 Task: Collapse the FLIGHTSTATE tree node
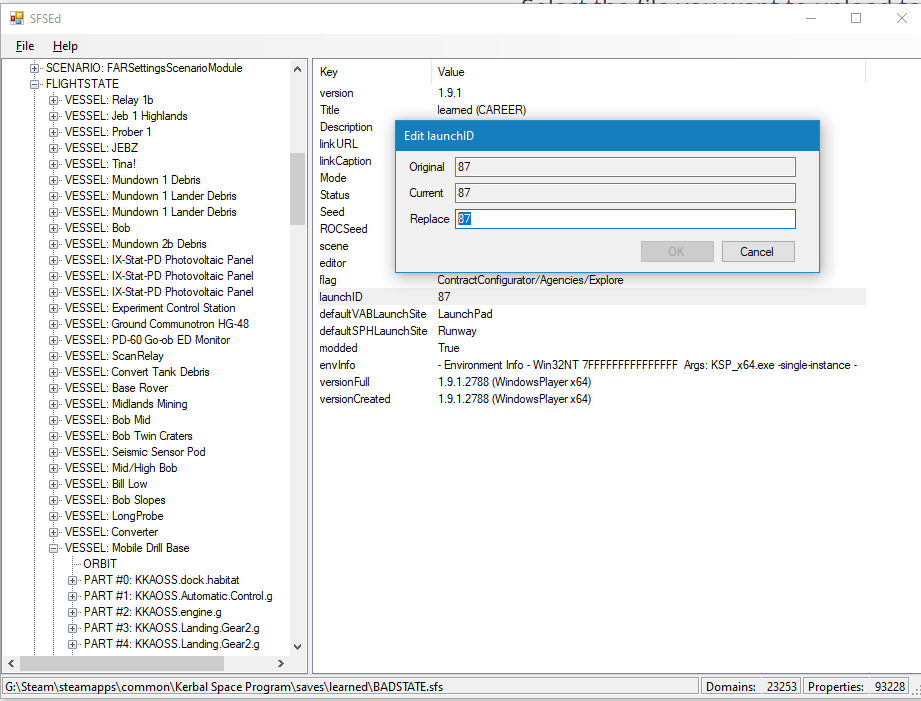pyautogui.click(x=36, y=84)
